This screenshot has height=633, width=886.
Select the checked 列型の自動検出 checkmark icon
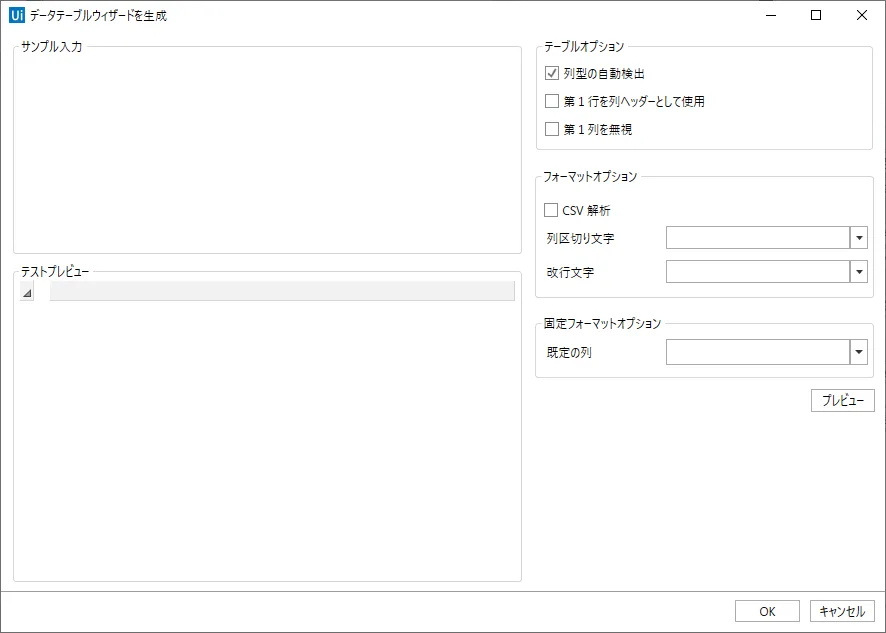551,73
